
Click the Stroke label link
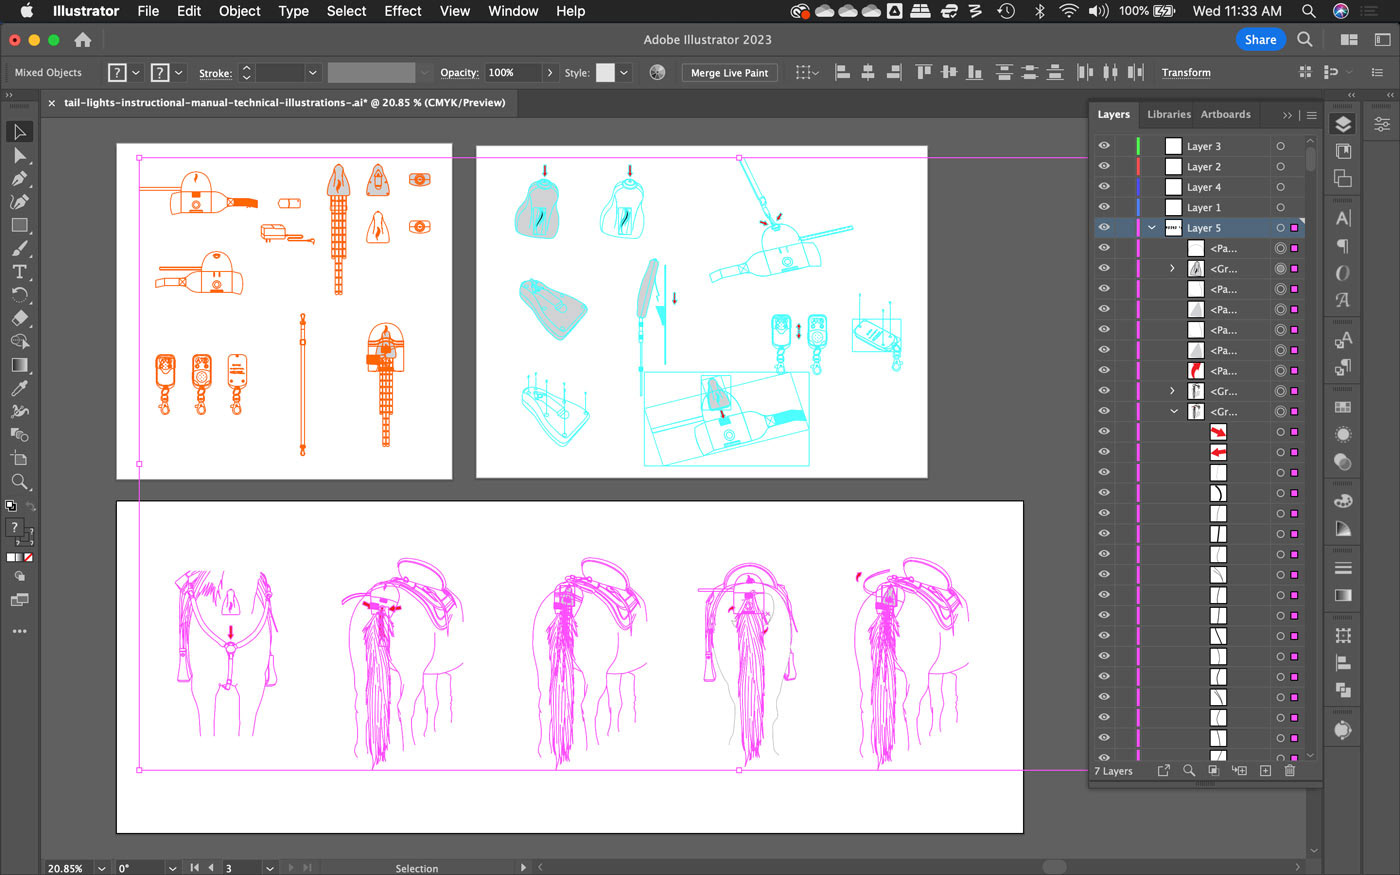(x=215, y=73)
